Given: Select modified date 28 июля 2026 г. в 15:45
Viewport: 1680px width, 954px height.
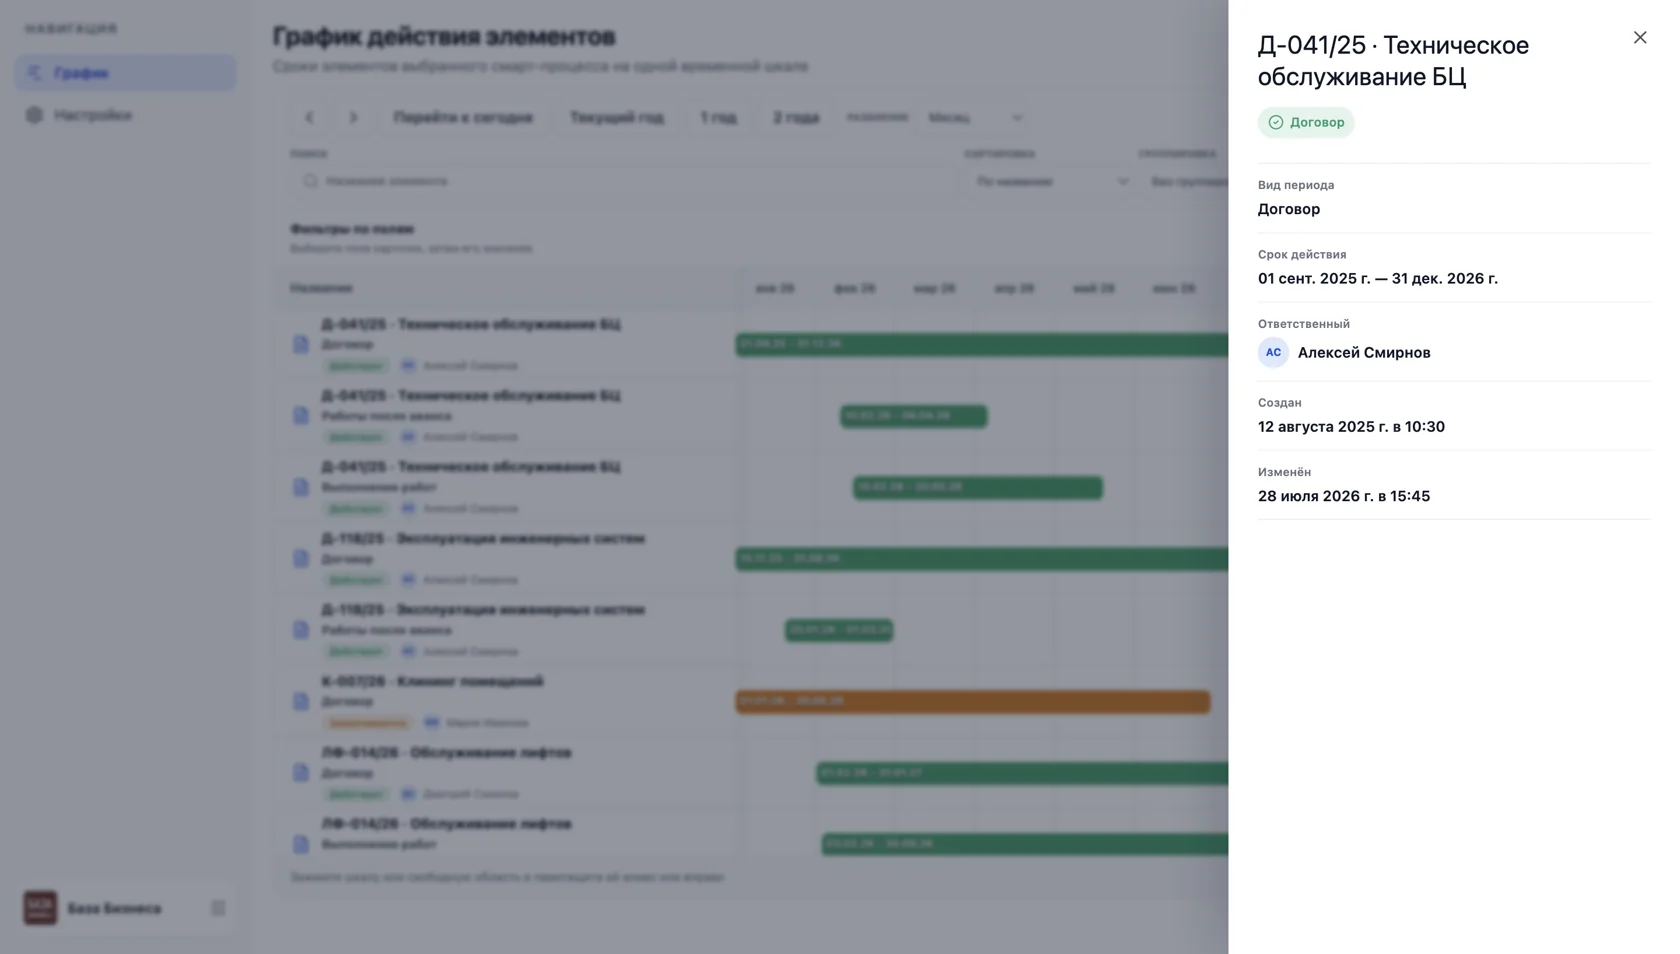Looking at the screenshot, I should tap(1344, 496).
